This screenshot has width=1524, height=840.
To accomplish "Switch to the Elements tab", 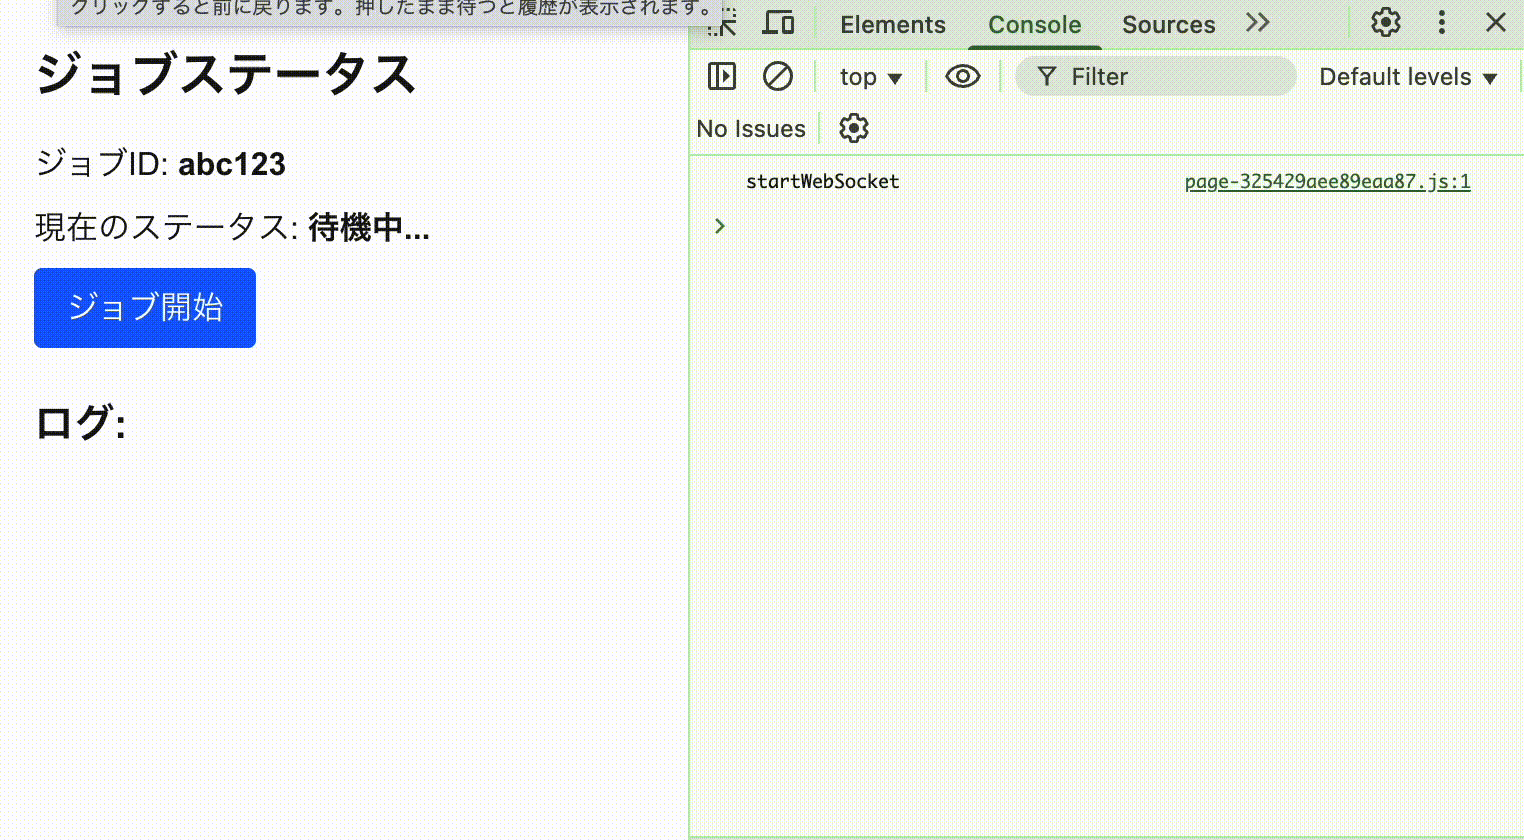I will [892, 25].
